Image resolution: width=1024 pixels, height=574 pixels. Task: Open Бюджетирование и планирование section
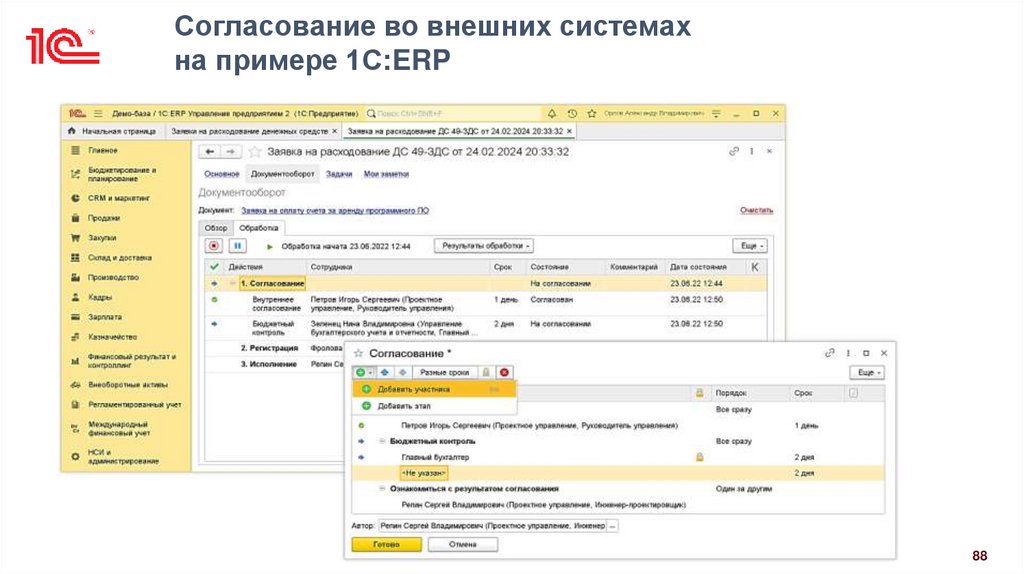pyautogui.click(x=122, y=174)
